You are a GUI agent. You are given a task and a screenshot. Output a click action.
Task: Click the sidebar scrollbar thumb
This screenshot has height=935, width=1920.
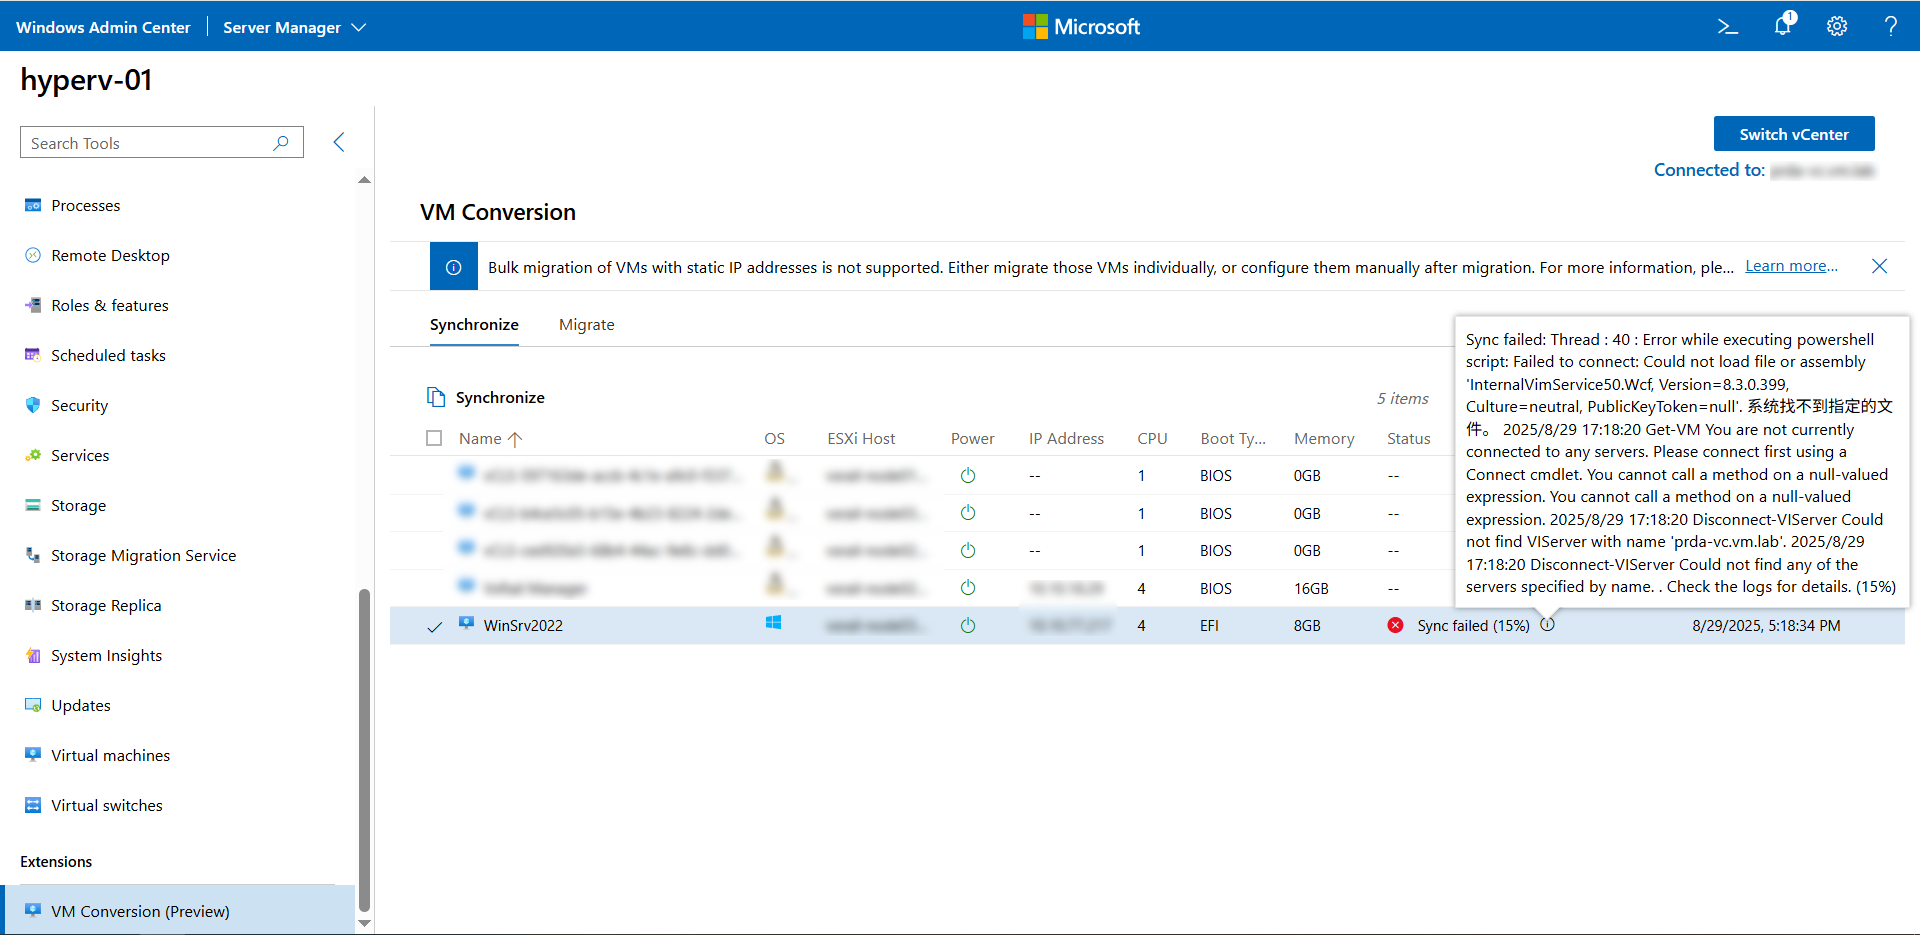[364, 750]
